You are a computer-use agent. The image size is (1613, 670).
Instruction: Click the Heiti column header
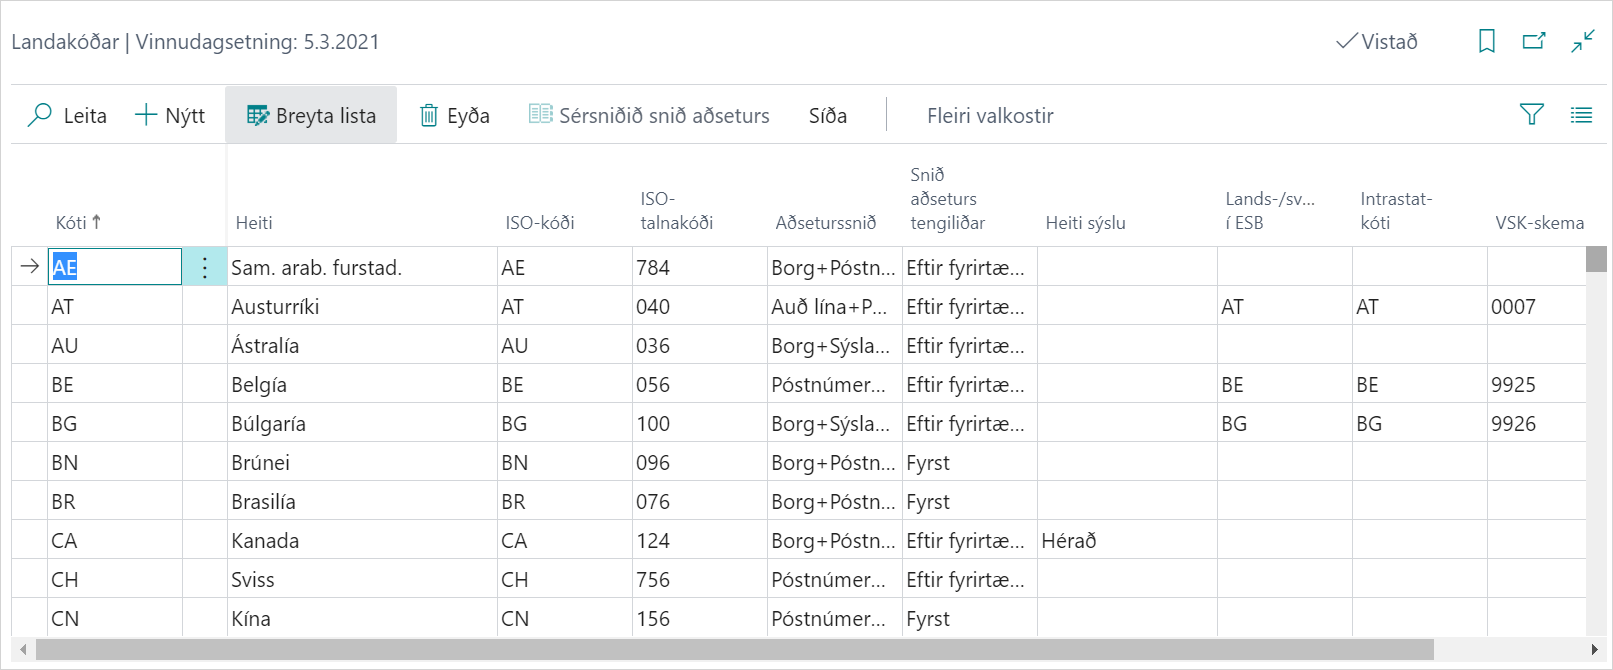point(254,223)
